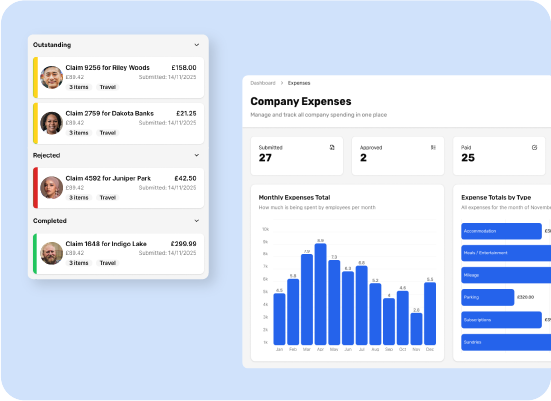Viewport: 551px width, 401px height.
Task: Click Travel tag on Dakota Banks claim
Action: pyautogui.click(x=108, y=133)
